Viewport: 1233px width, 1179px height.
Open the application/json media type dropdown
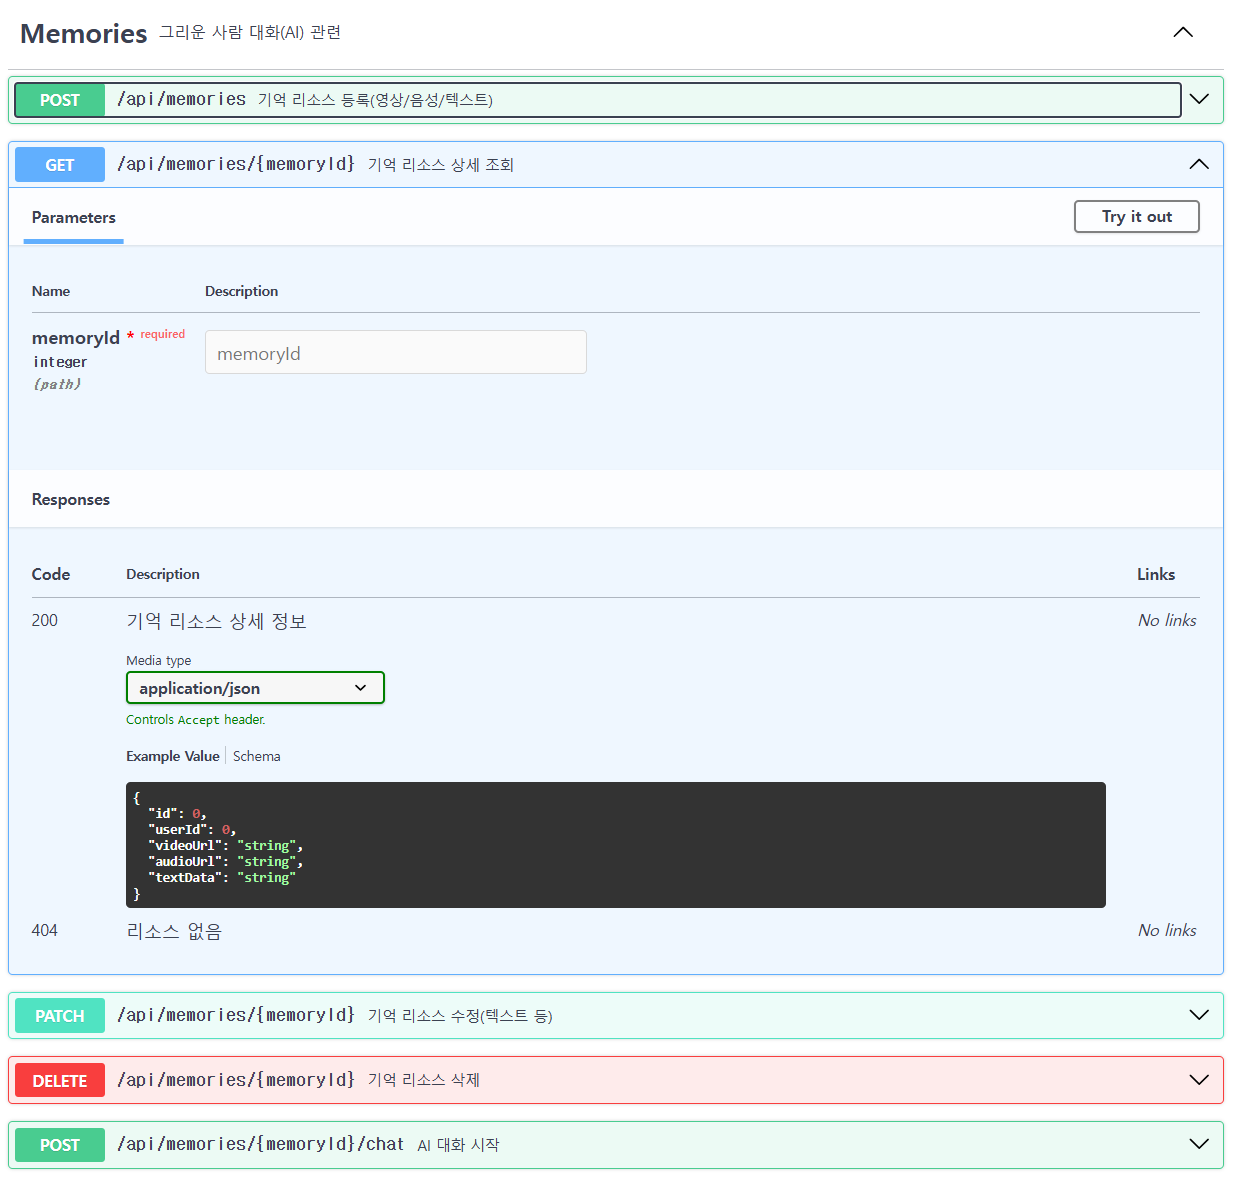255,688
